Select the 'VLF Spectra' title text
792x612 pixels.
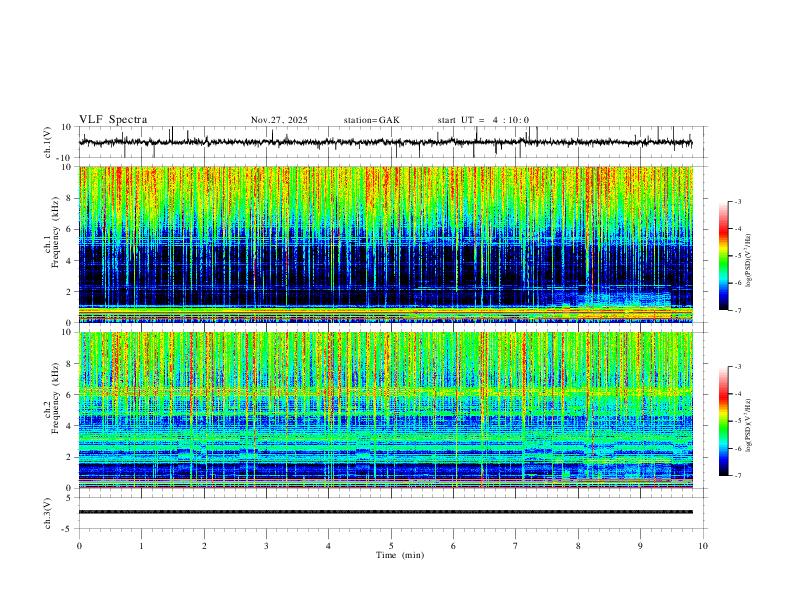pos(113,120)
